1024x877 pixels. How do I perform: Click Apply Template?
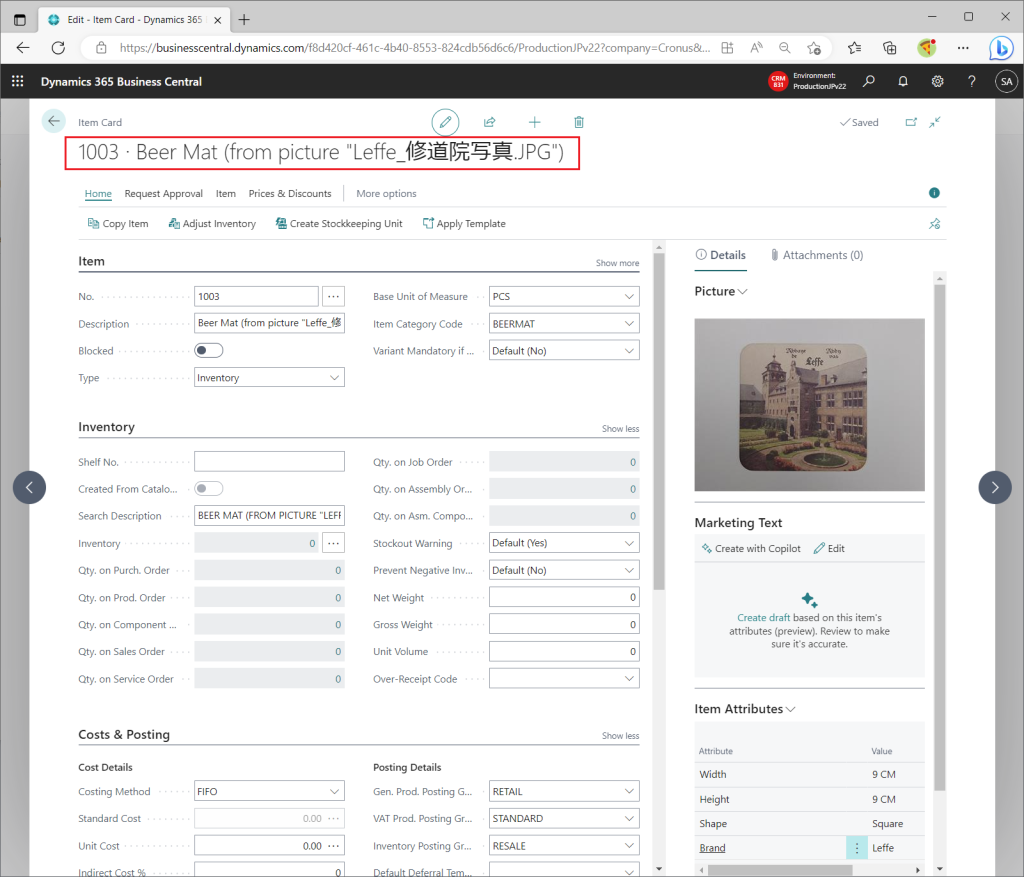click(x=464, y=223)
